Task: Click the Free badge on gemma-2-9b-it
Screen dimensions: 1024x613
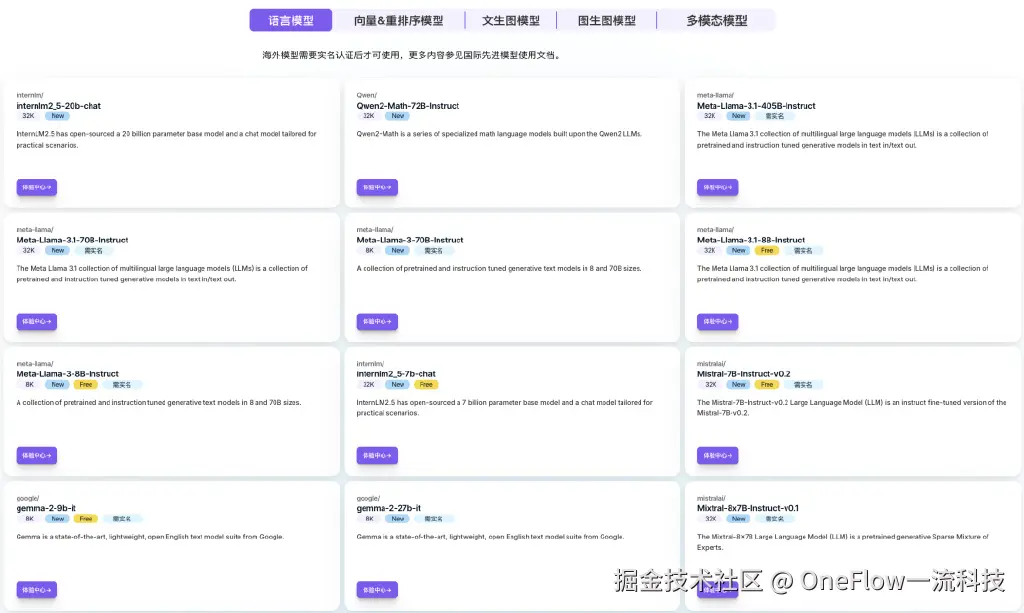Action: click(x=86, y=519)
